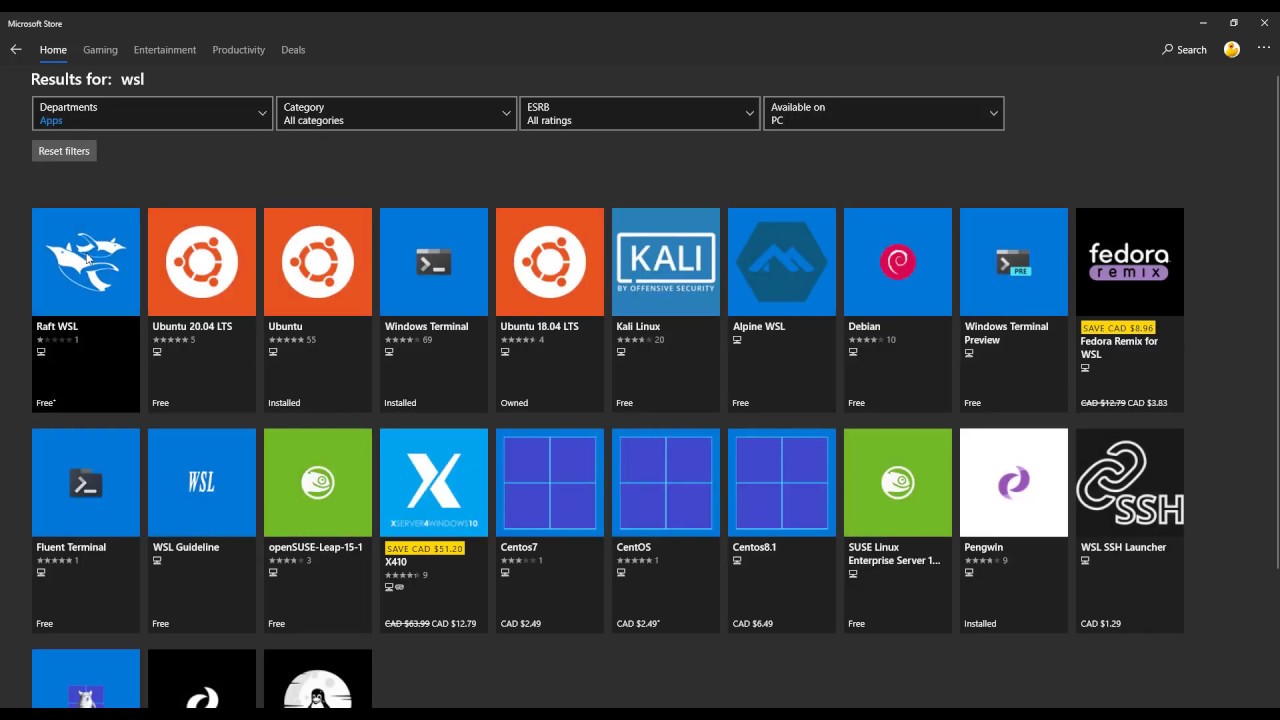
Task: Expand the ESRB ratings dropdown
Action: pyautogui.click(x=640, y=113)
